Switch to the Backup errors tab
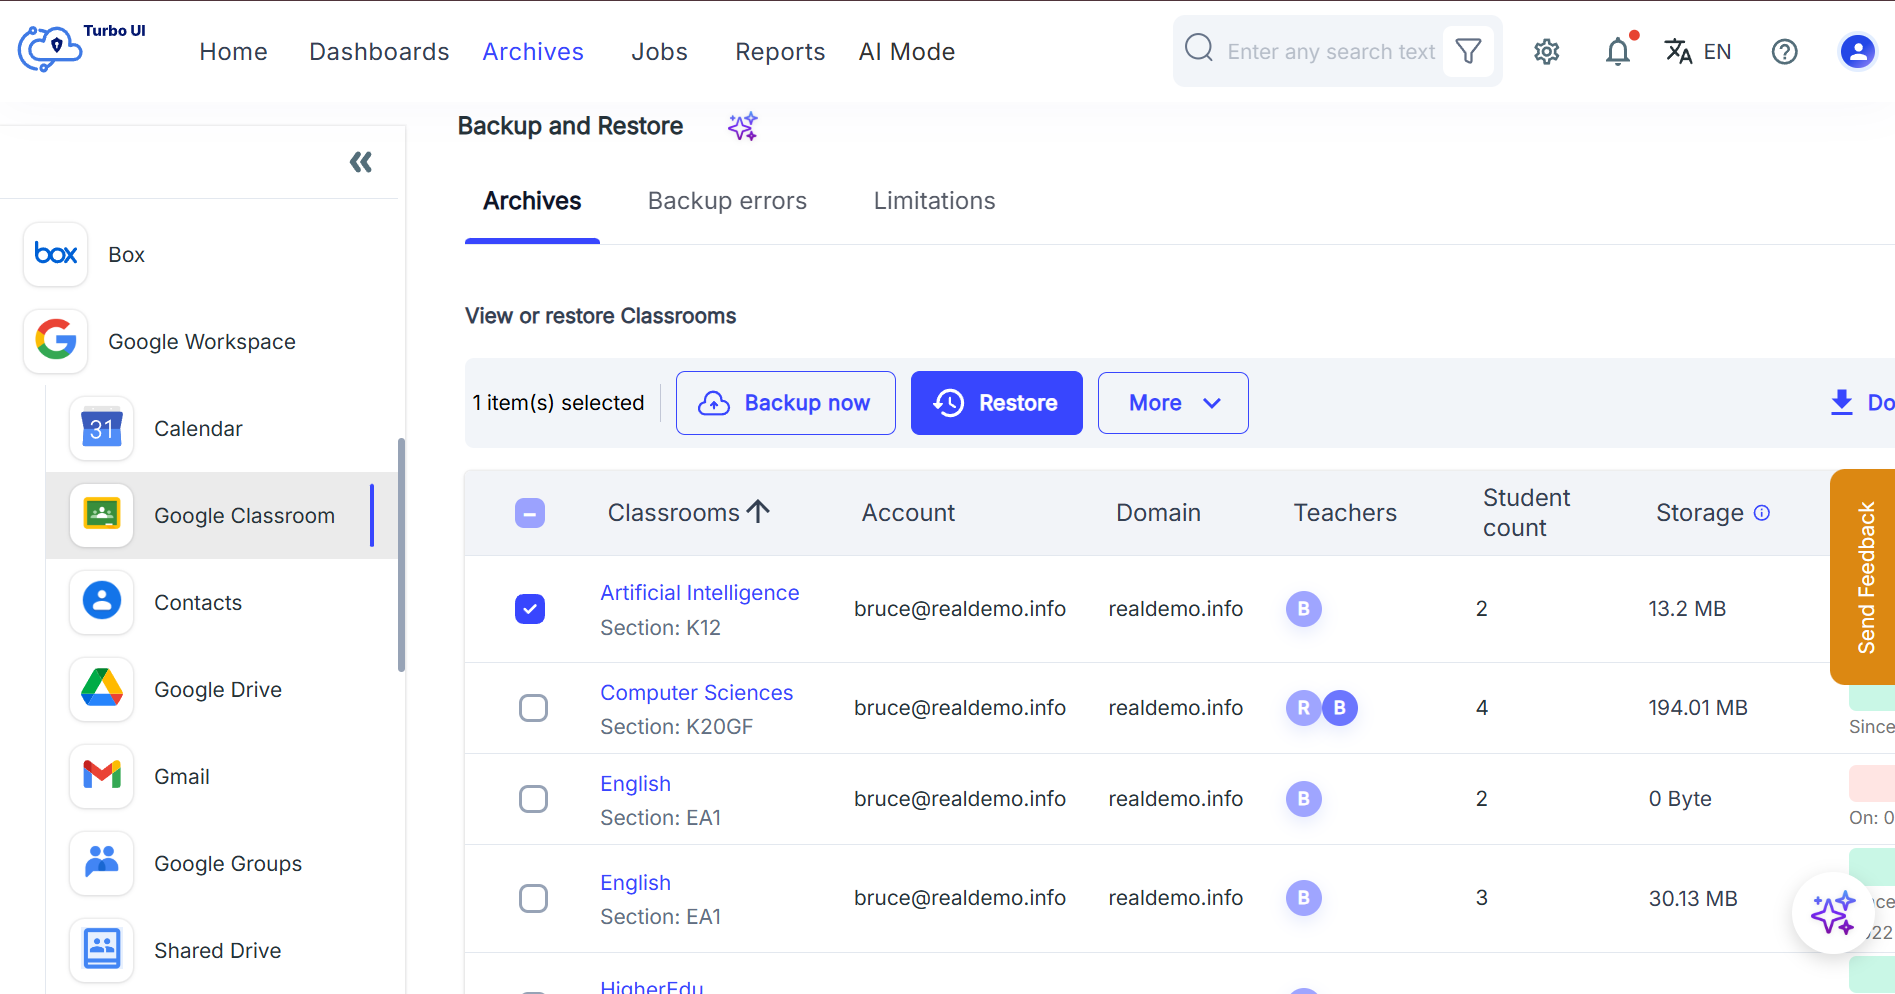The image size is (1895, 994). pyautogui.click(x=727, y=201)
